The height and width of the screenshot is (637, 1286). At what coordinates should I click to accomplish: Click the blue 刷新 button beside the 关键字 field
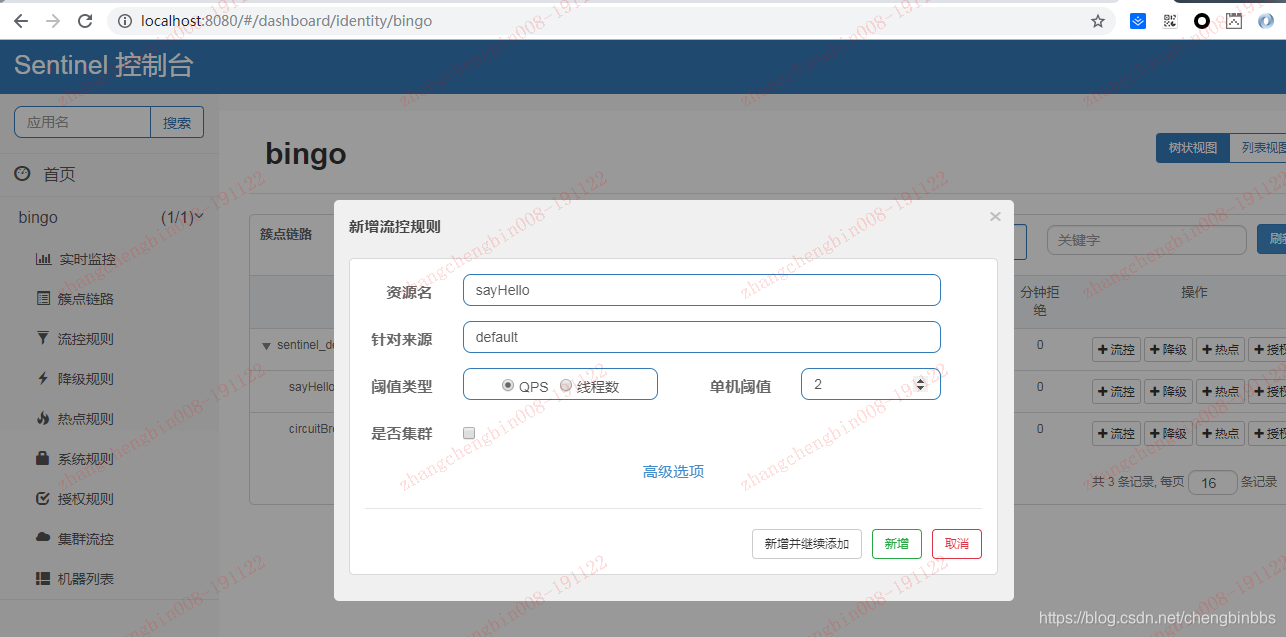pyautogui.click(x=1272, y=240)
